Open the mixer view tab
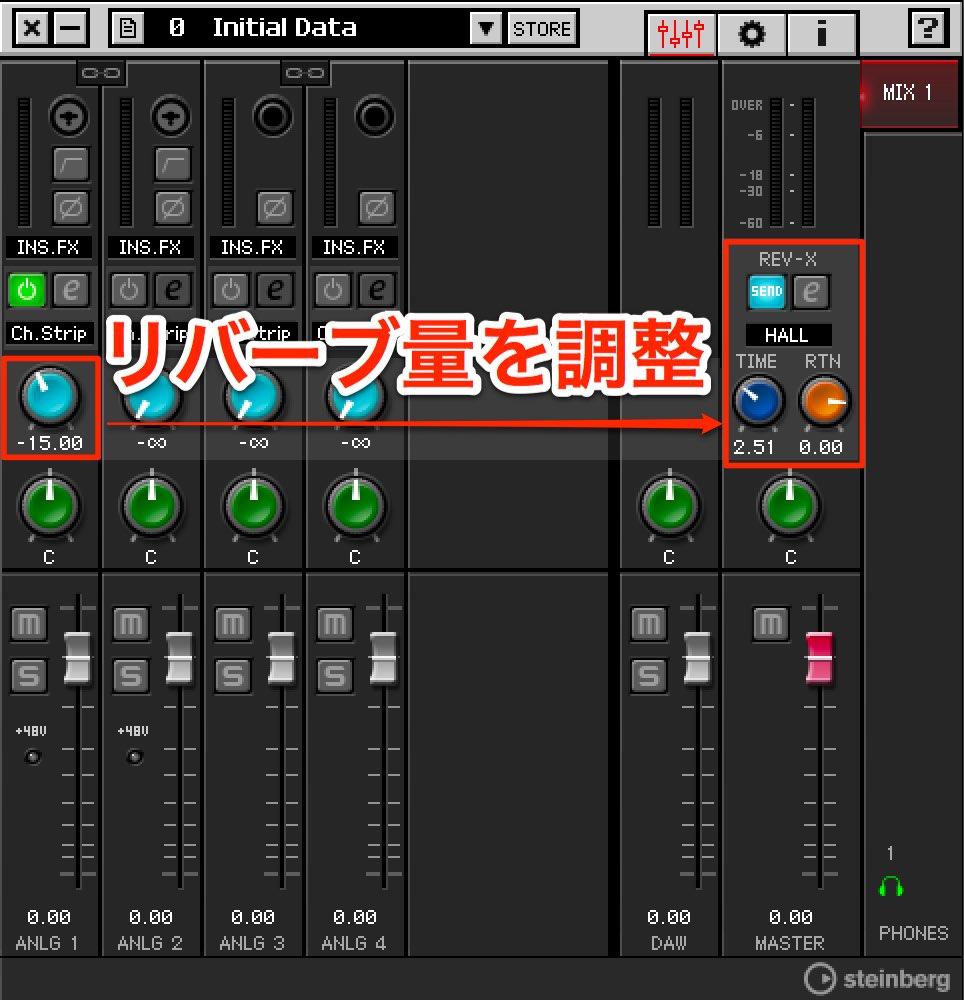 tap(681, 32)
